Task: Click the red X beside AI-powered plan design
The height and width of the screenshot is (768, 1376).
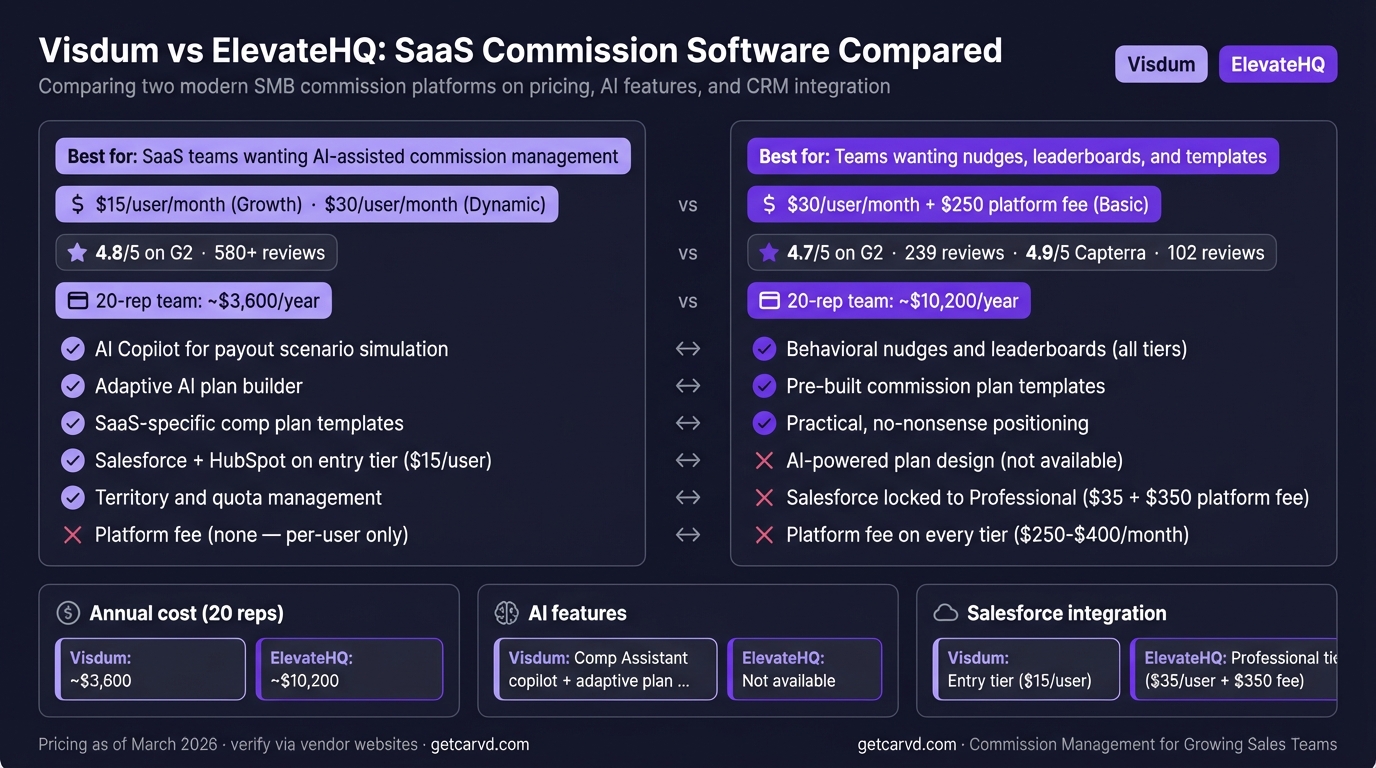Action: point(764,460)
